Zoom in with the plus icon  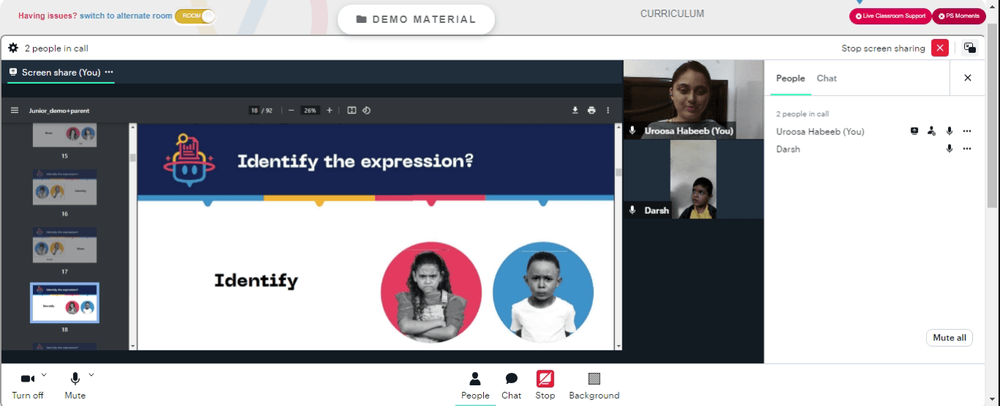(x=329, y=110)
